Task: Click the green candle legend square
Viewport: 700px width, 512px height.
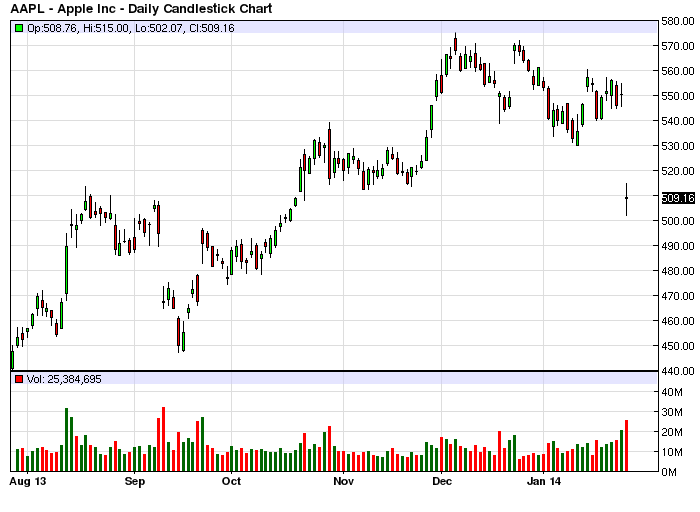Action: coord(19,28)
